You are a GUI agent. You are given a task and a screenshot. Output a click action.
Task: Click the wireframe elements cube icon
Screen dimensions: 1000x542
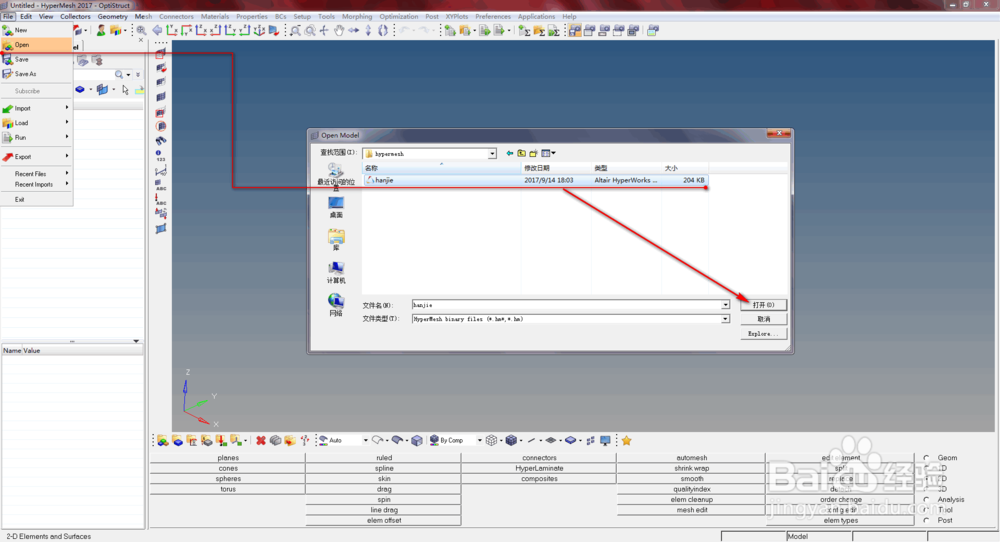(491, 441)
